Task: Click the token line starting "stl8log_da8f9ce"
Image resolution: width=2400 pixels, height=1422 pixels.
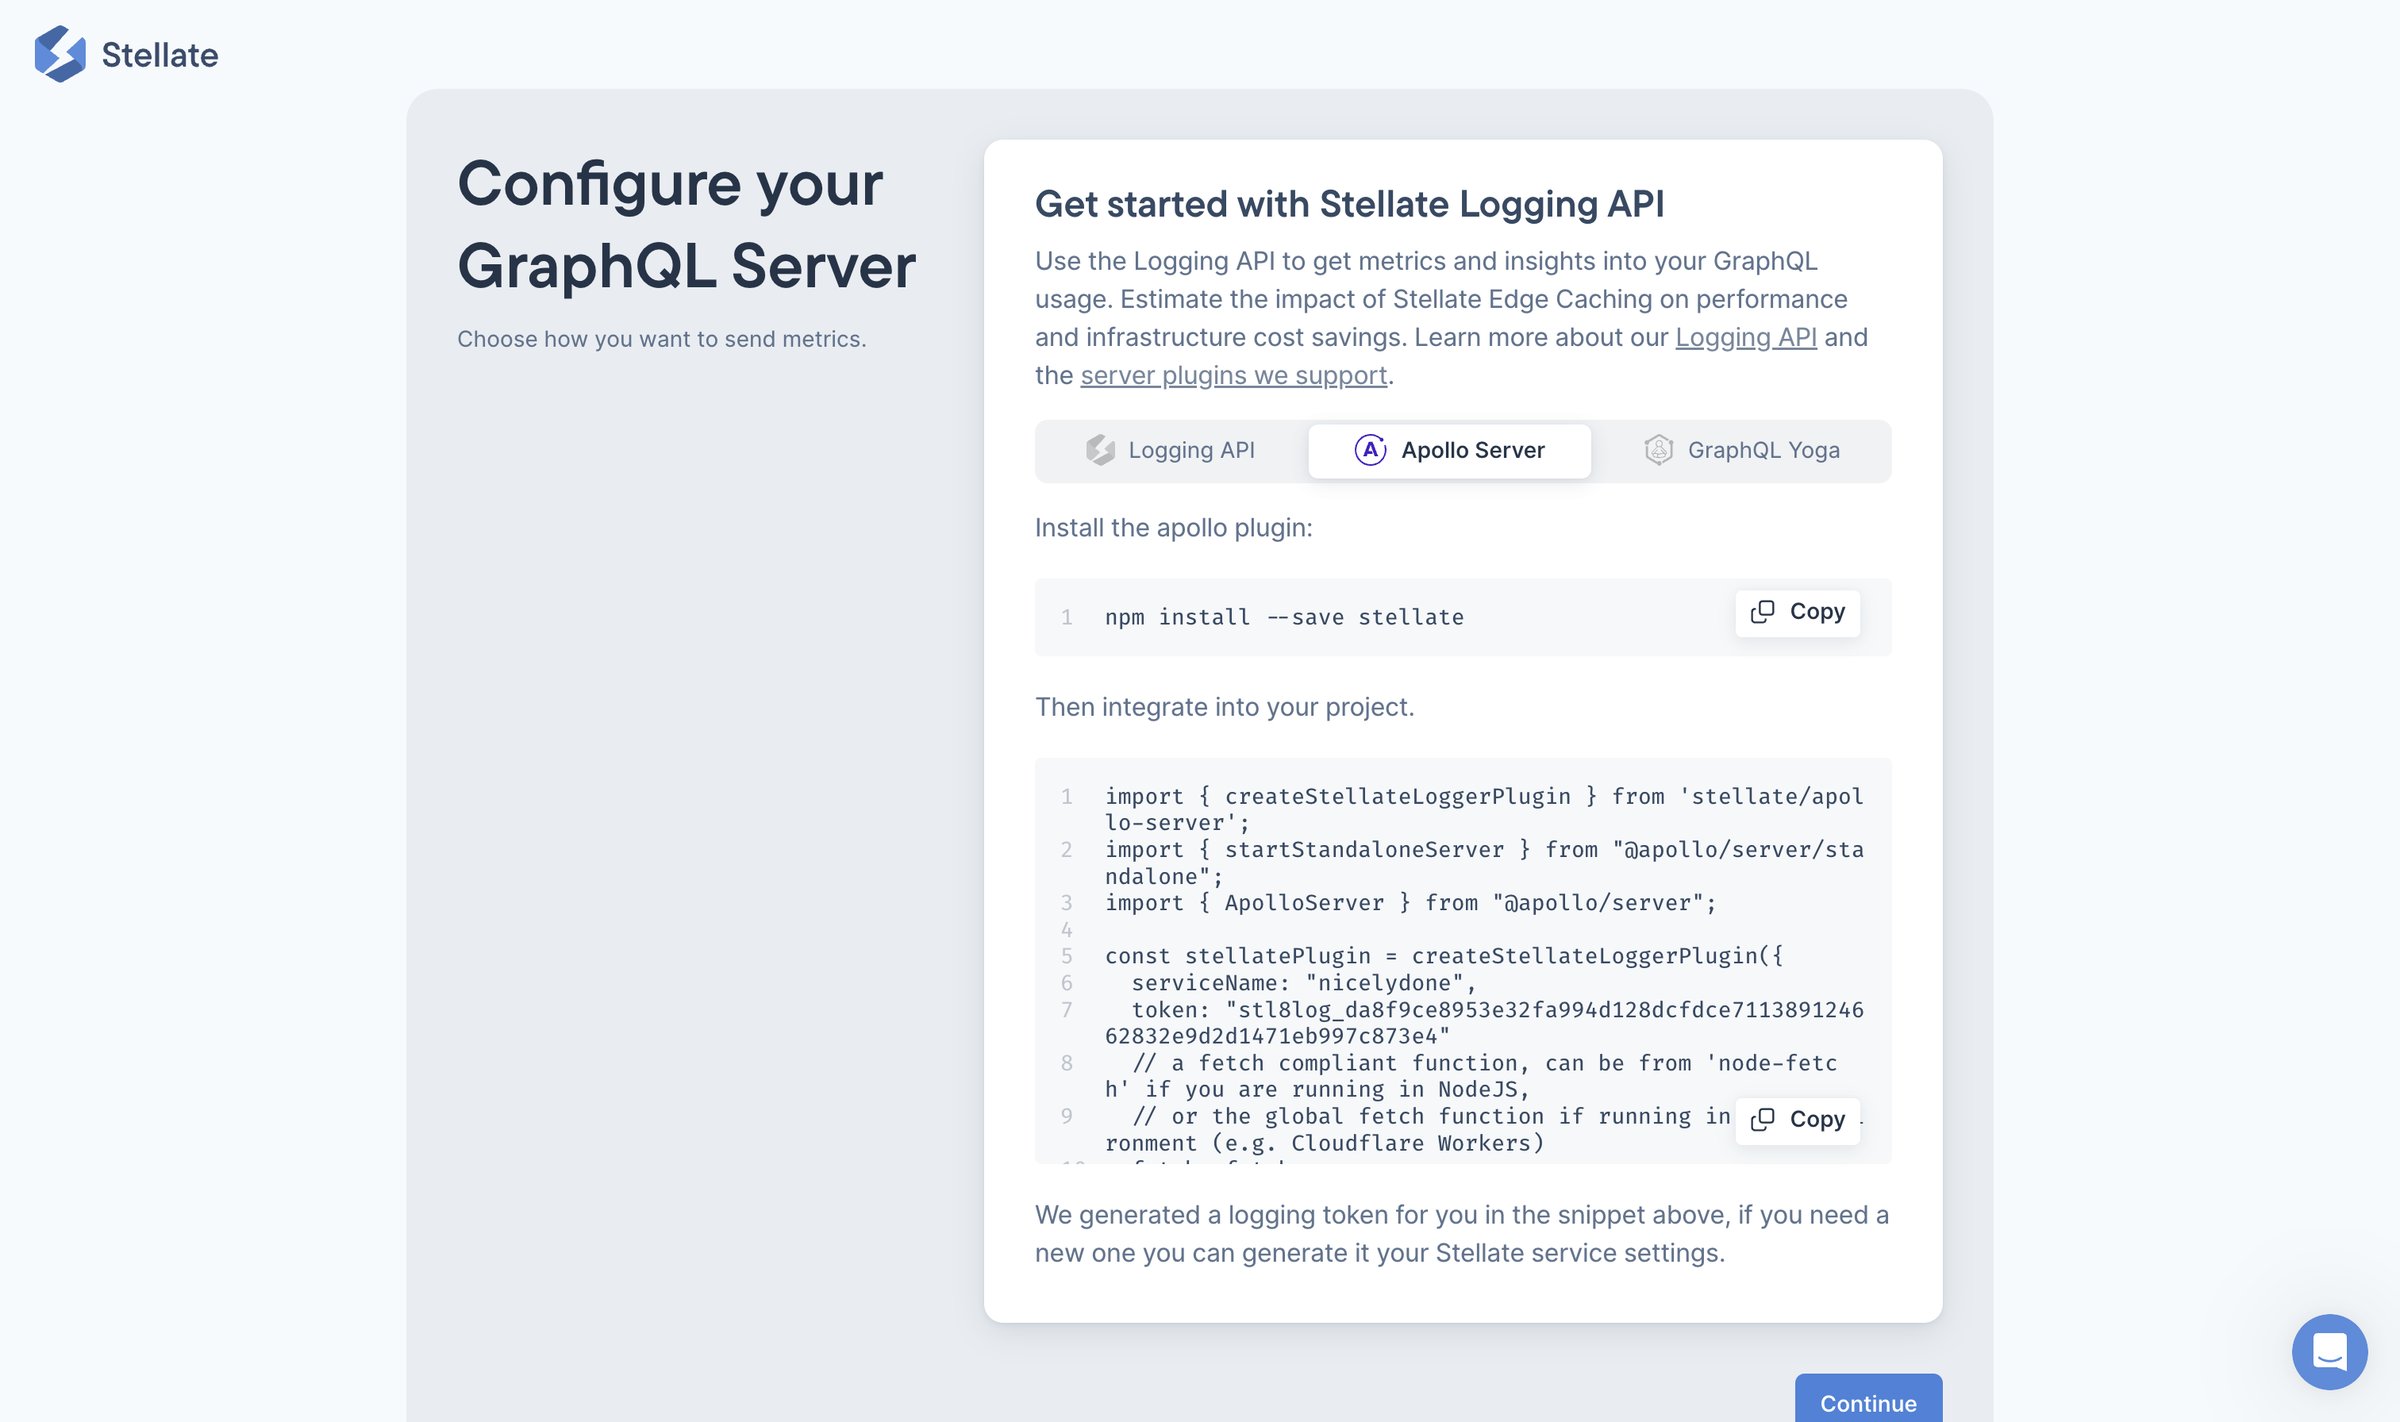Action: tap(1484, 1023)
